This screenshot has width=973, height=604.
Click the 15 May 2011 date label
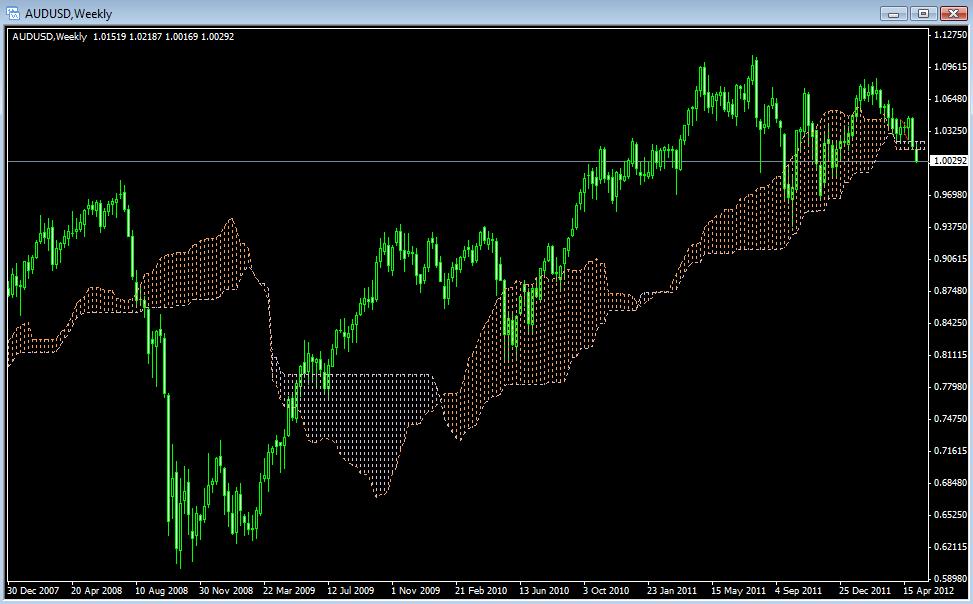click(738, 590)
